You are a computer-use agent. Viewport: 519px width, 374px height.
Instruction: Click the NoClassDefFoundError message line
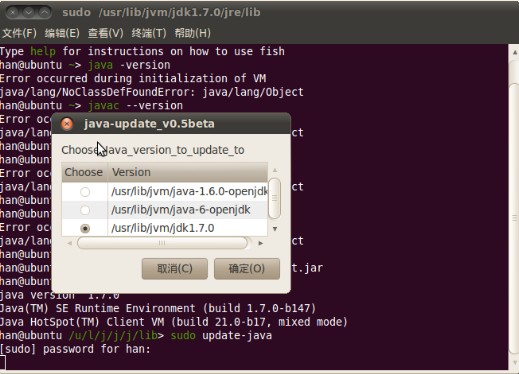tap(152, 92)
